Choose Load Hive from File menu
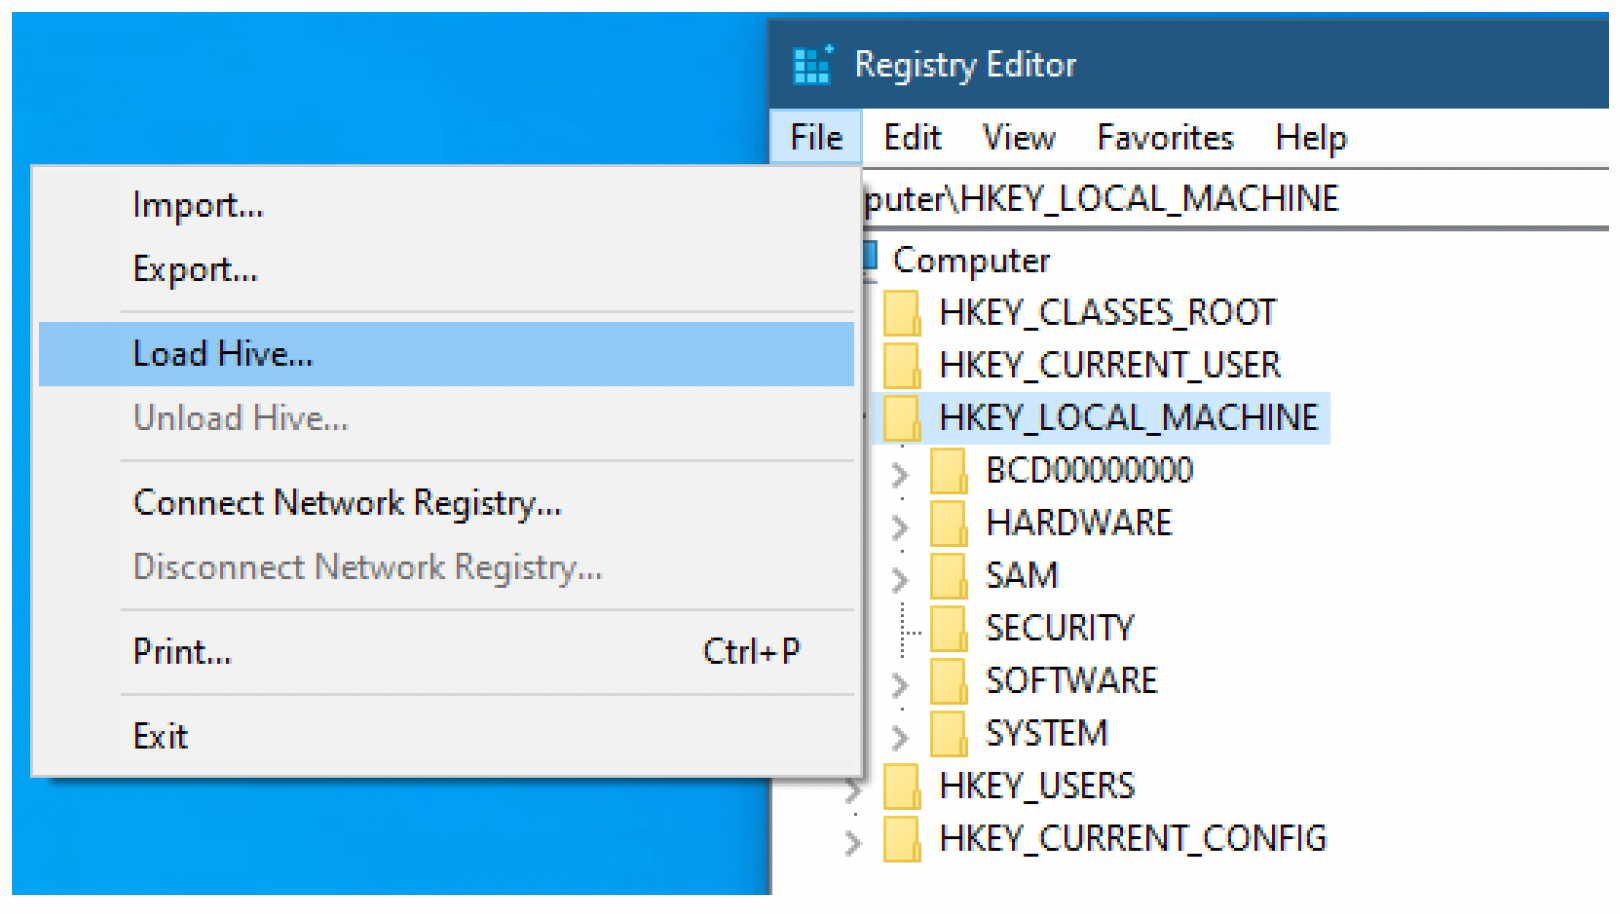 tap(223, 354)
